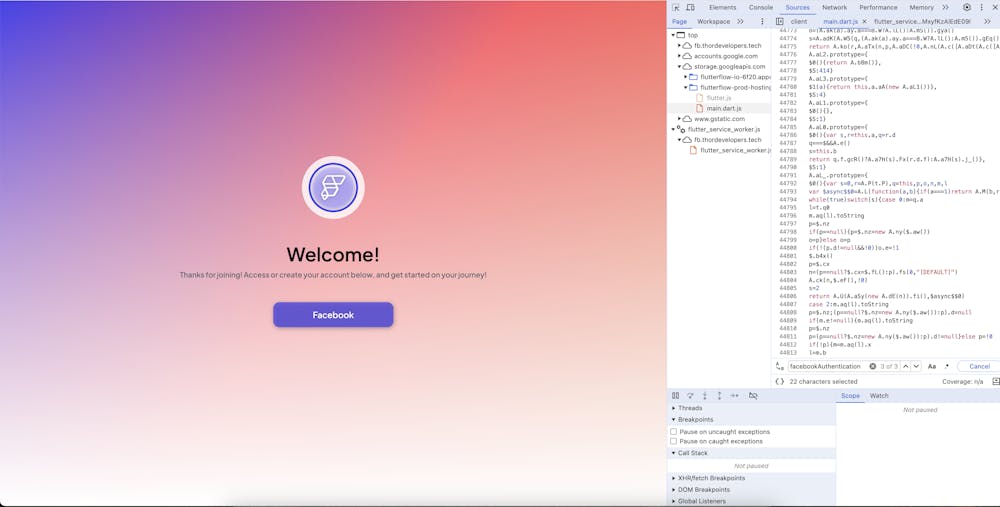The height and width of the screenshot is (507, 1000).
Task: Click the facebookAuthentication search input field
Action: point(827,367)
